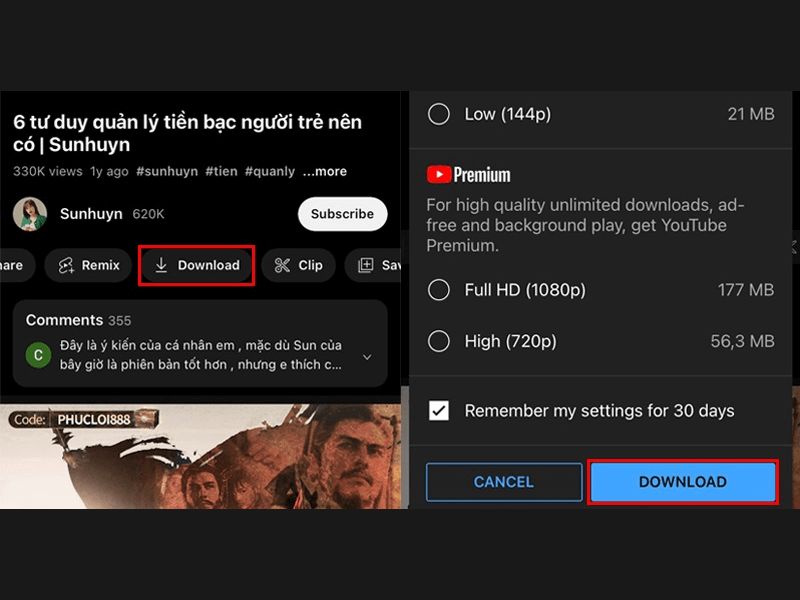Open the game ad thumbnail with code PHUCLOI888

pyautogui.click(x=201, y=457)
